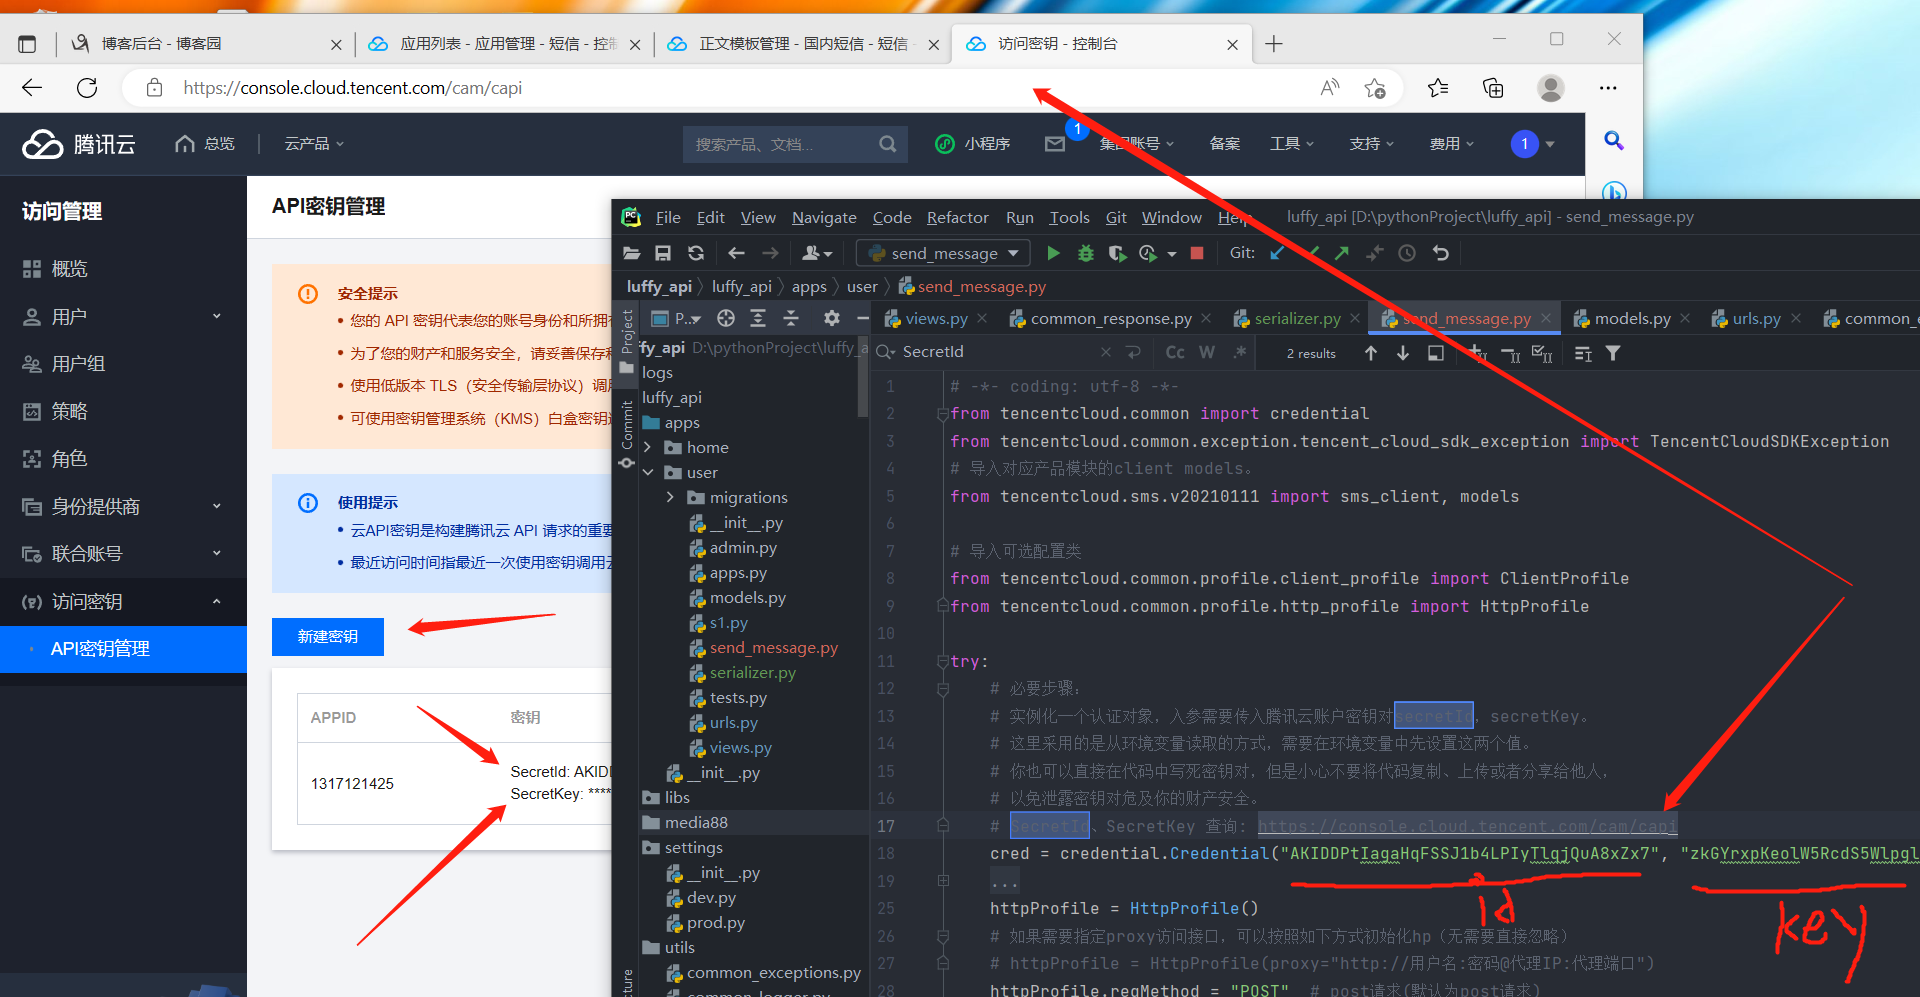Open Project panel settings gear

pyautogui.click(x=831, y=318)
